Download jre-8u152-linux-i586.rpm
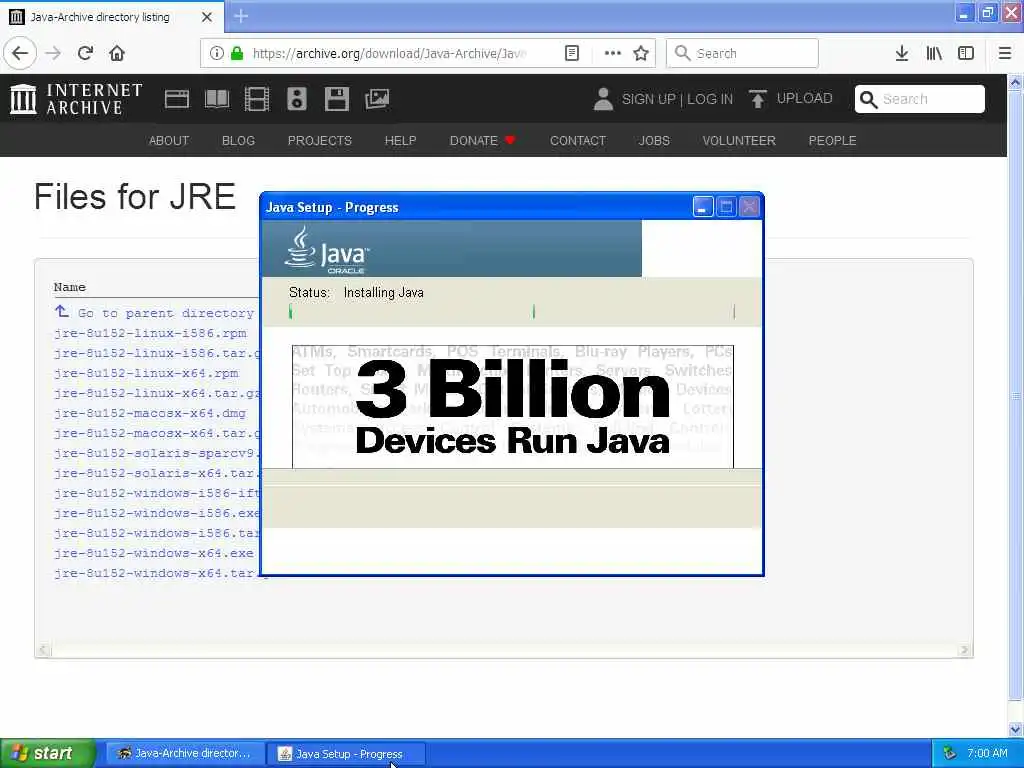The height and width of the screenshot is (768, 1024). coord(150,333)
